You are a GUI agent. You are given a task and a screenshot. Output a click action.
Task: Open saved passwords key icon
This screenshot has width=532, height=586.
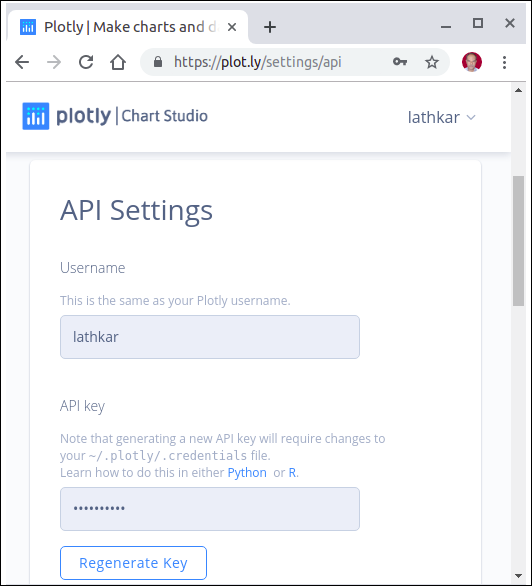tap(400, 62)
